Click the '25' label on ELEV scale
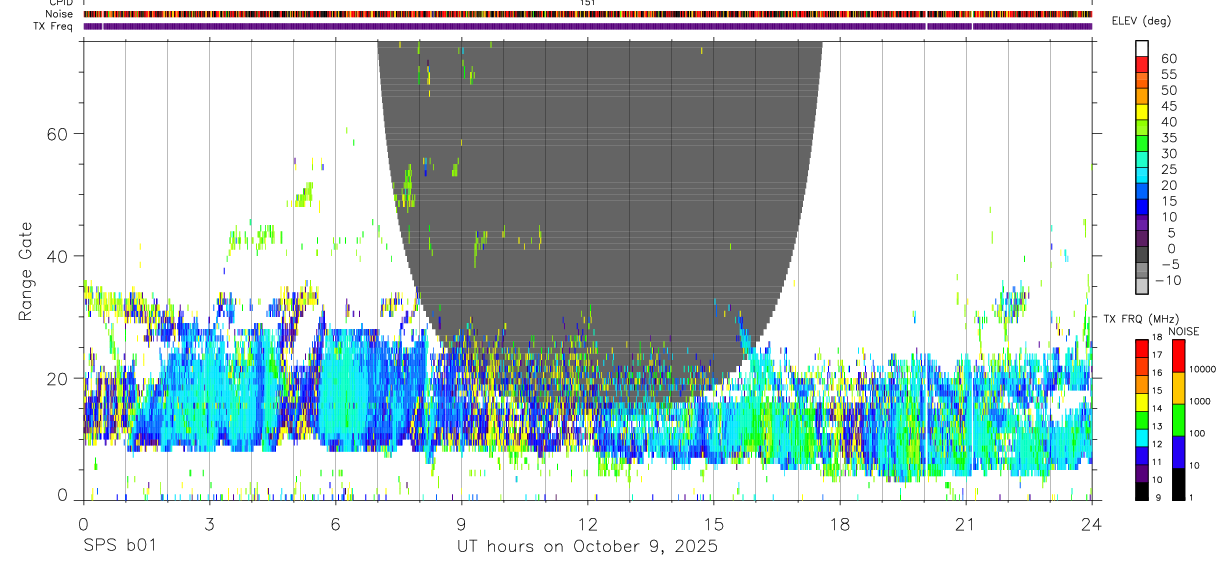 1167,170
